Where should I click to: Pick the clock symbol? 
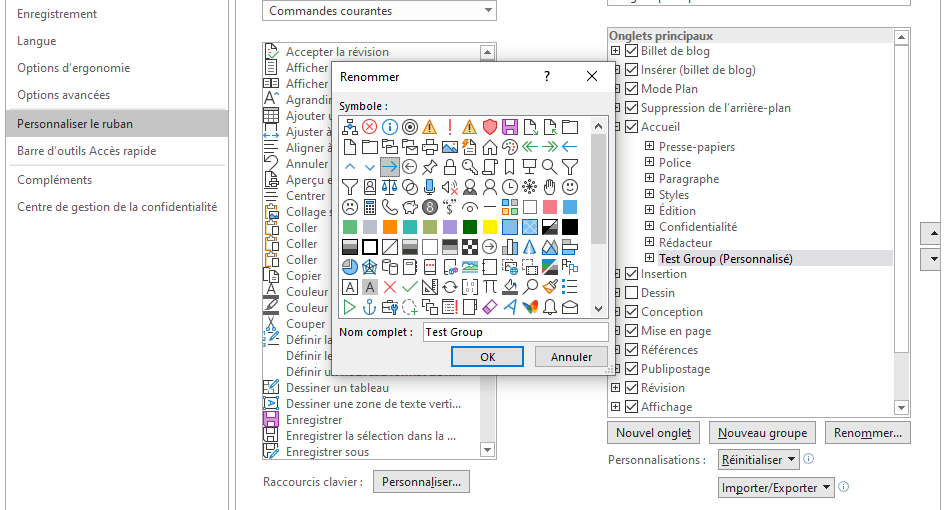pyautogui.click(x=510, y=187)
